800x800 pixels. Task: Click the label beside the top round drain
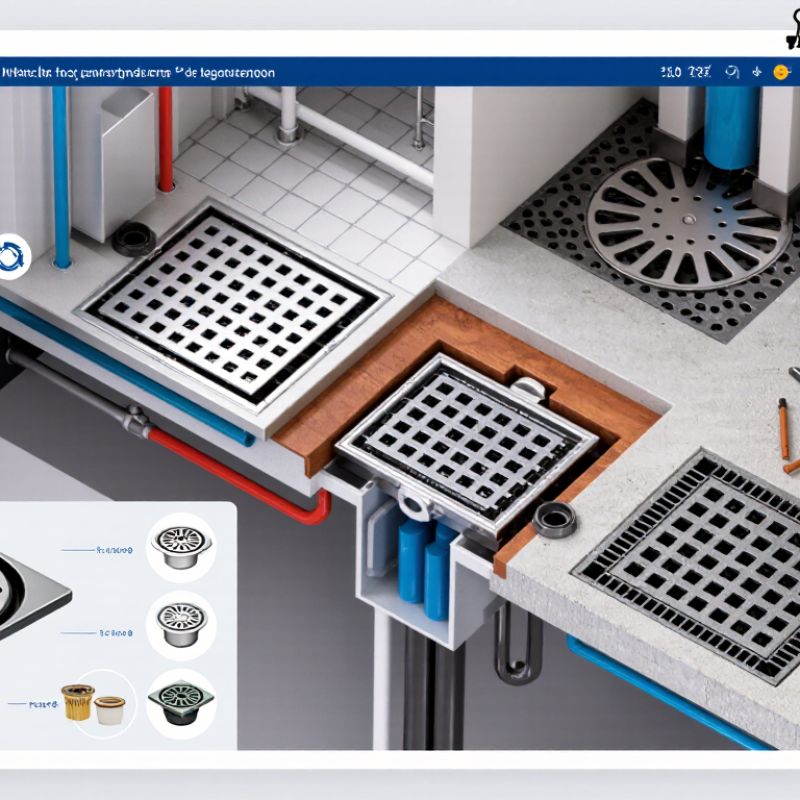[114, 550]
